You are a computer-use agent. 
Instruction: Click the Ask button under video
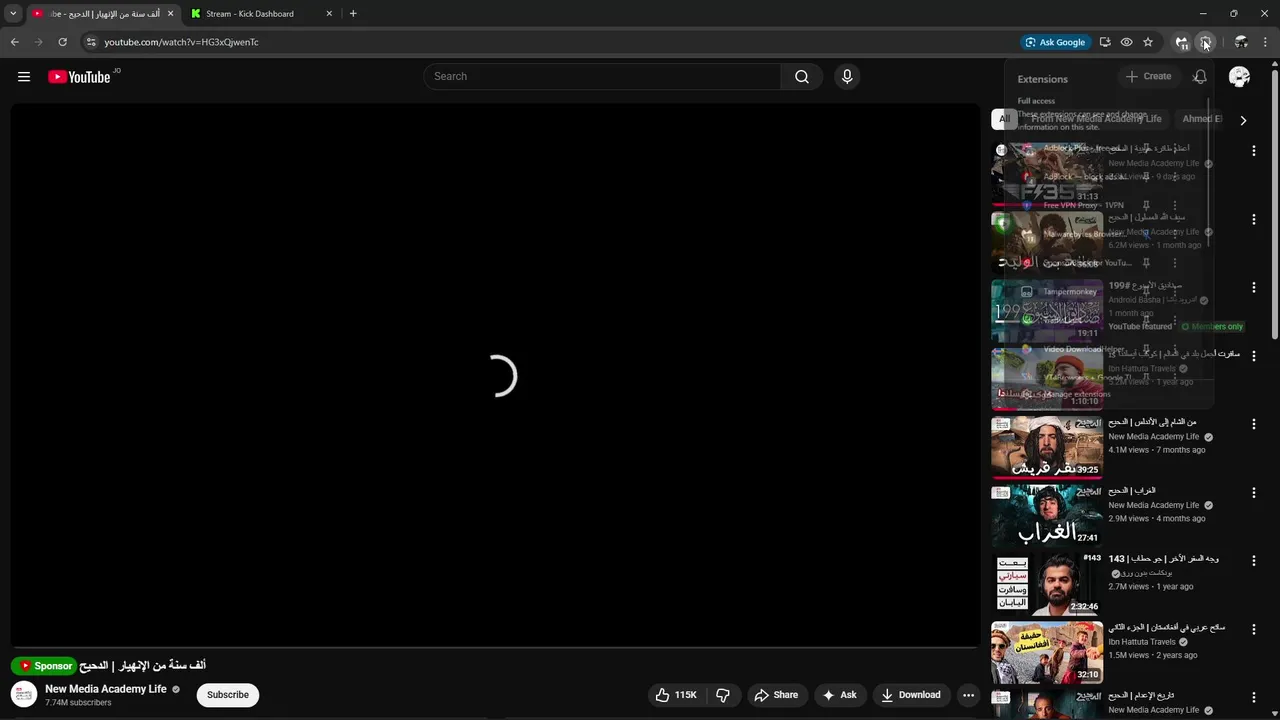pos(839,695)
